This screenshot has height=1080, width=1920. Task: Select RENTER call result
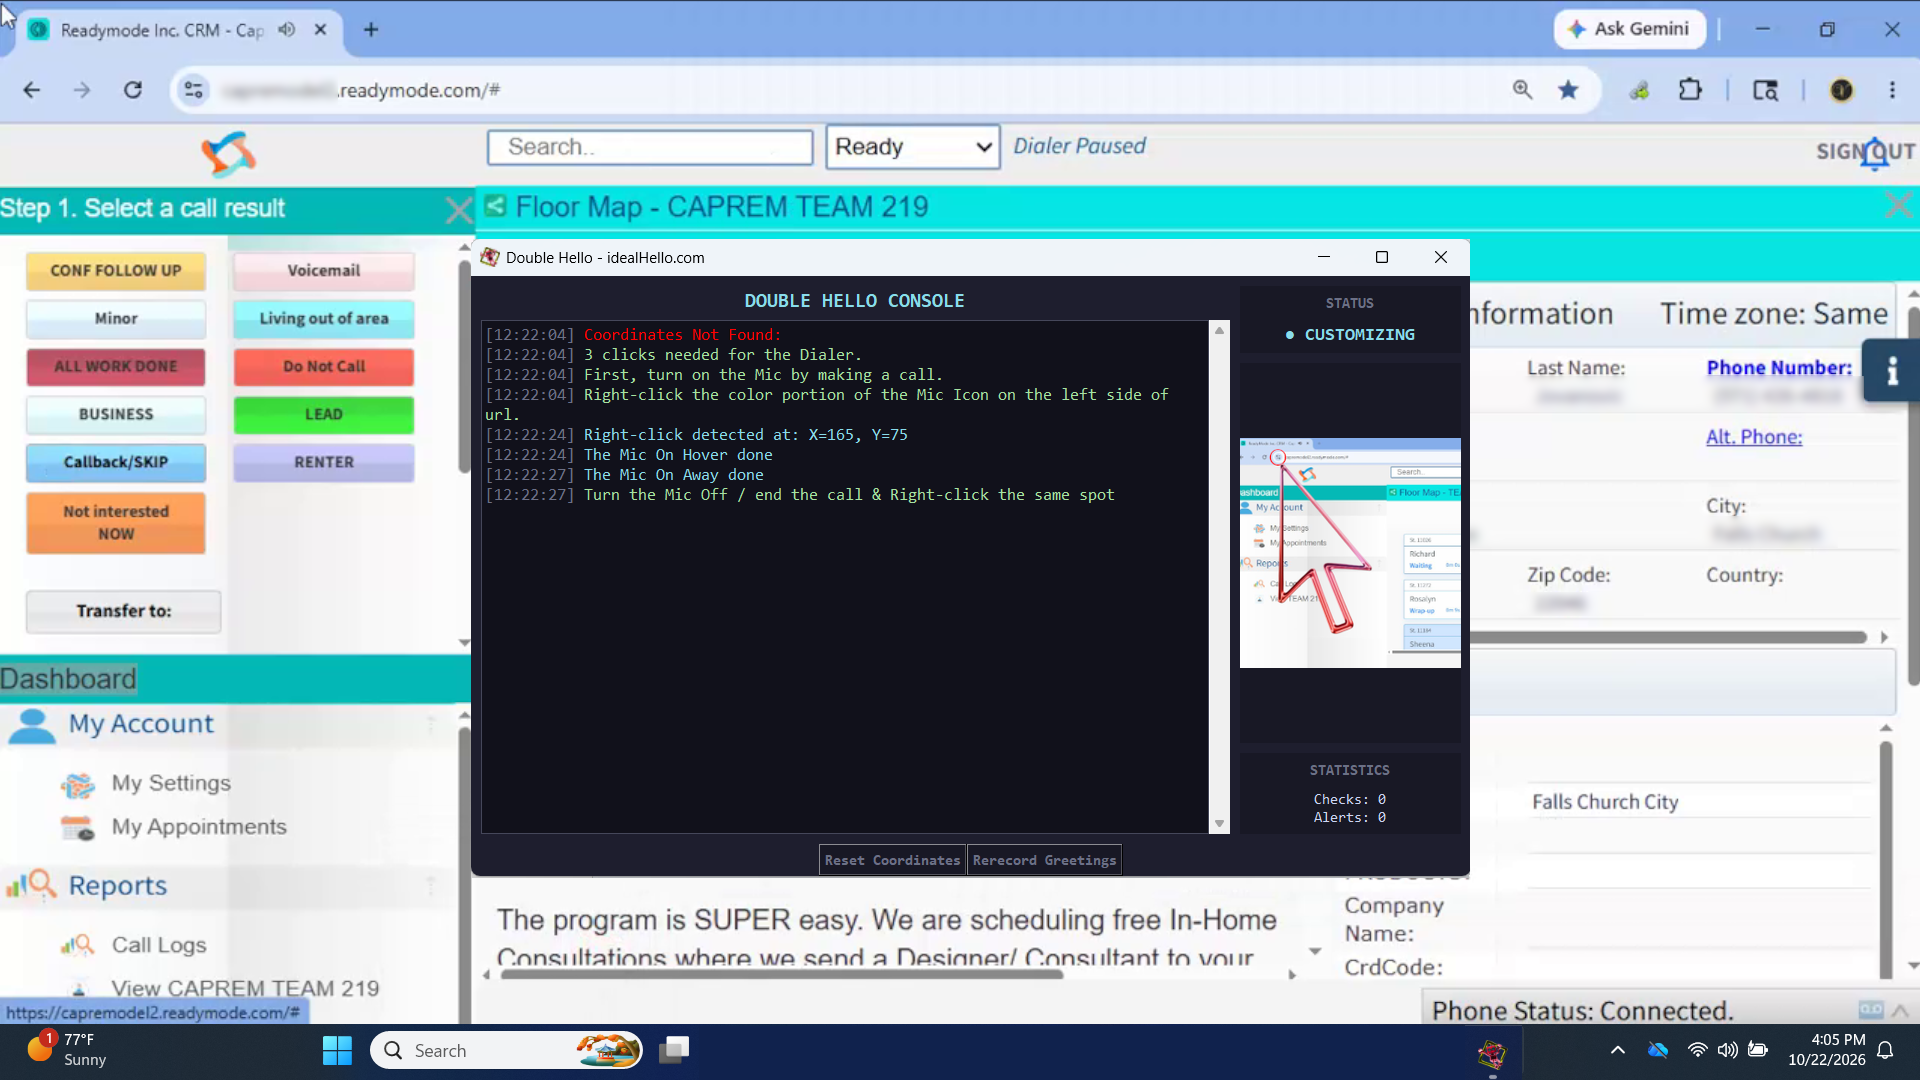pyautogui.click(x=324, y=463)
